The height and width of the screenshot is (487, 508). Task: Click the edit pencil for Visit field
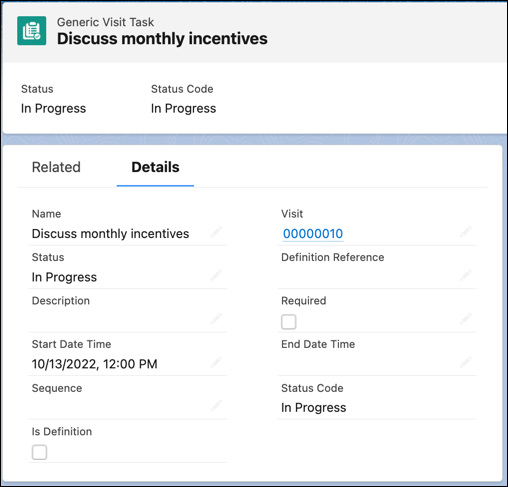(x=466, y=232)
